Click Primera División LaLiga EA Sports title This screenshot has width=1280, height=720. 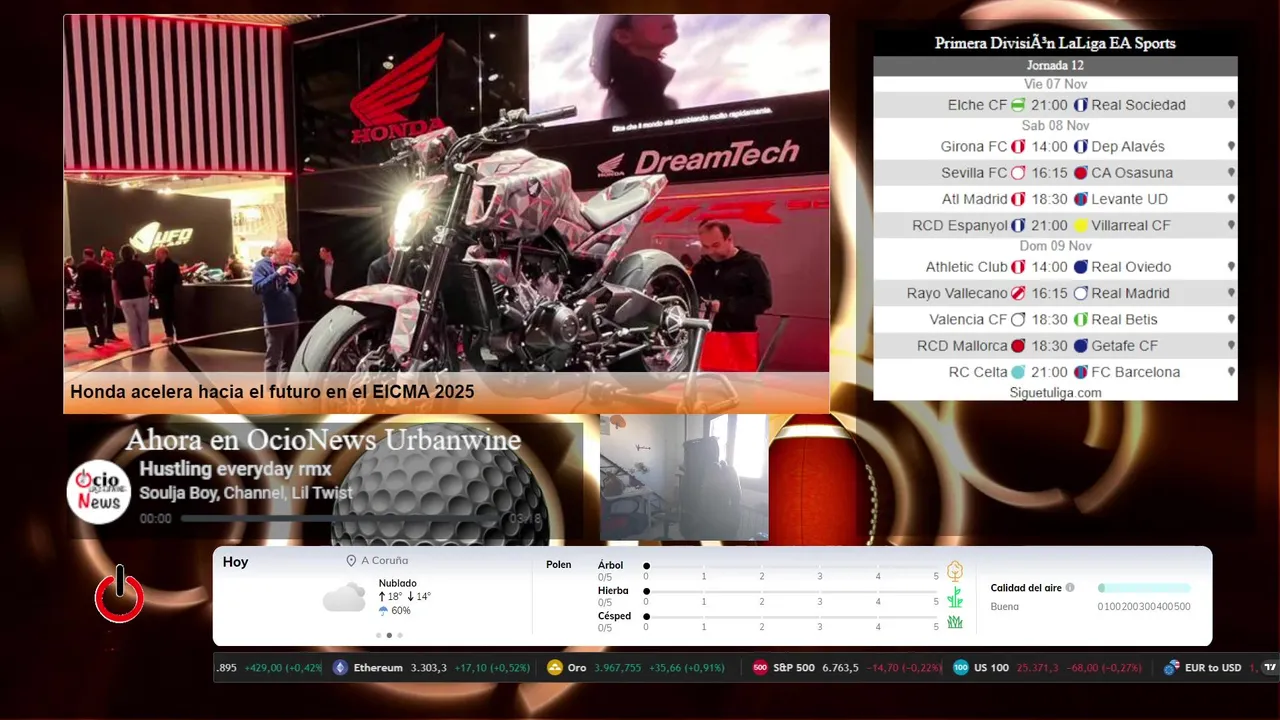[x=1055, y=43]
